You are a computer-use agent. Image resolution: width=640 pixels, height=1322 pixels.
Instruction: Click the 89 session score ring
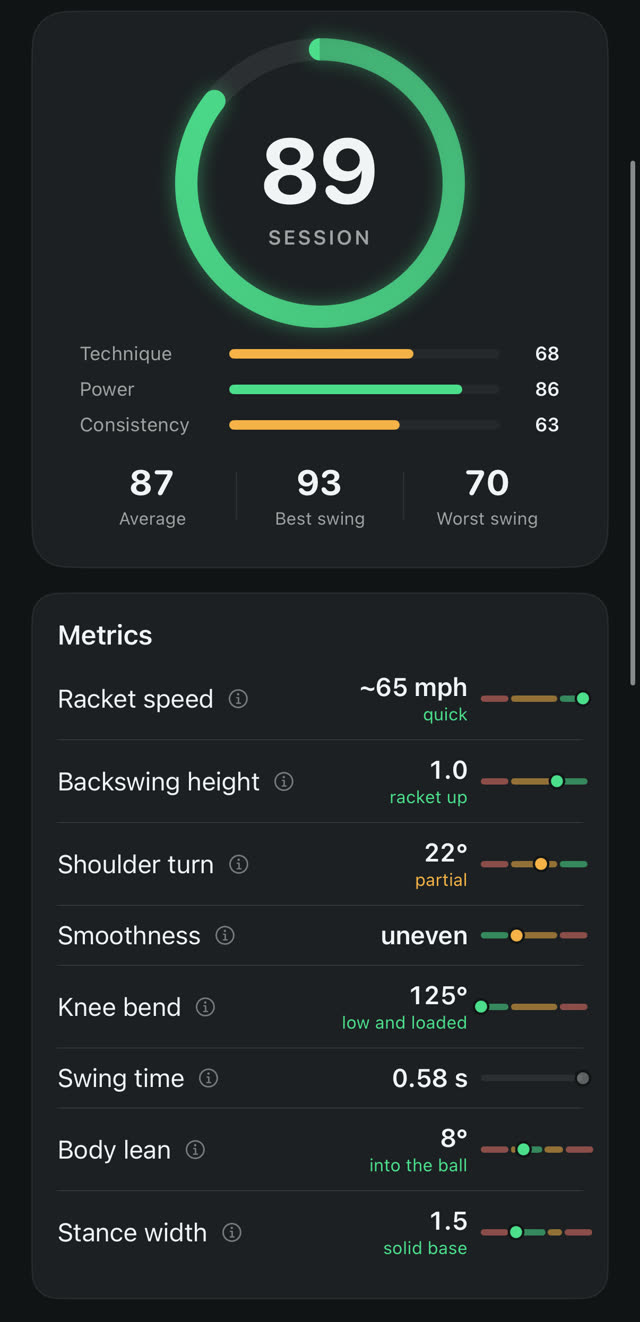[x=320, y=183]
